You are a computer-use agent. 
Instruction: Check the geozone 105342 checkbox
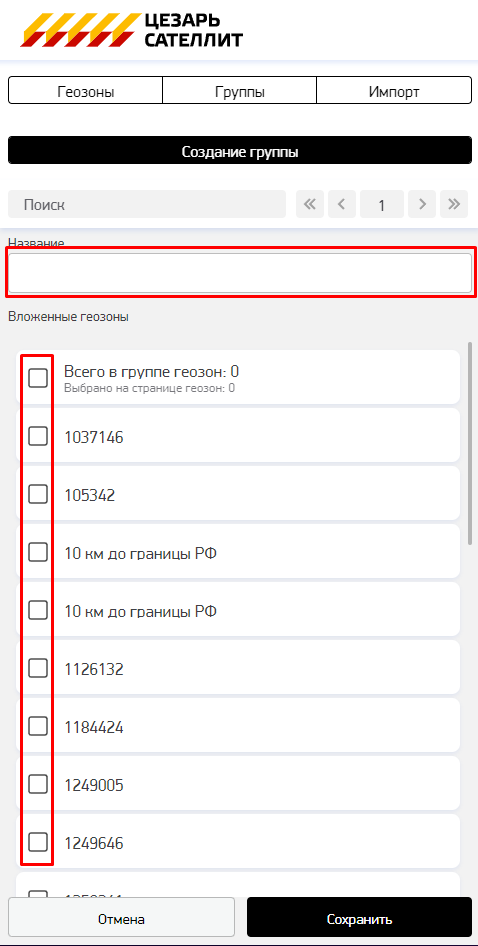click(x=38, y=494)
